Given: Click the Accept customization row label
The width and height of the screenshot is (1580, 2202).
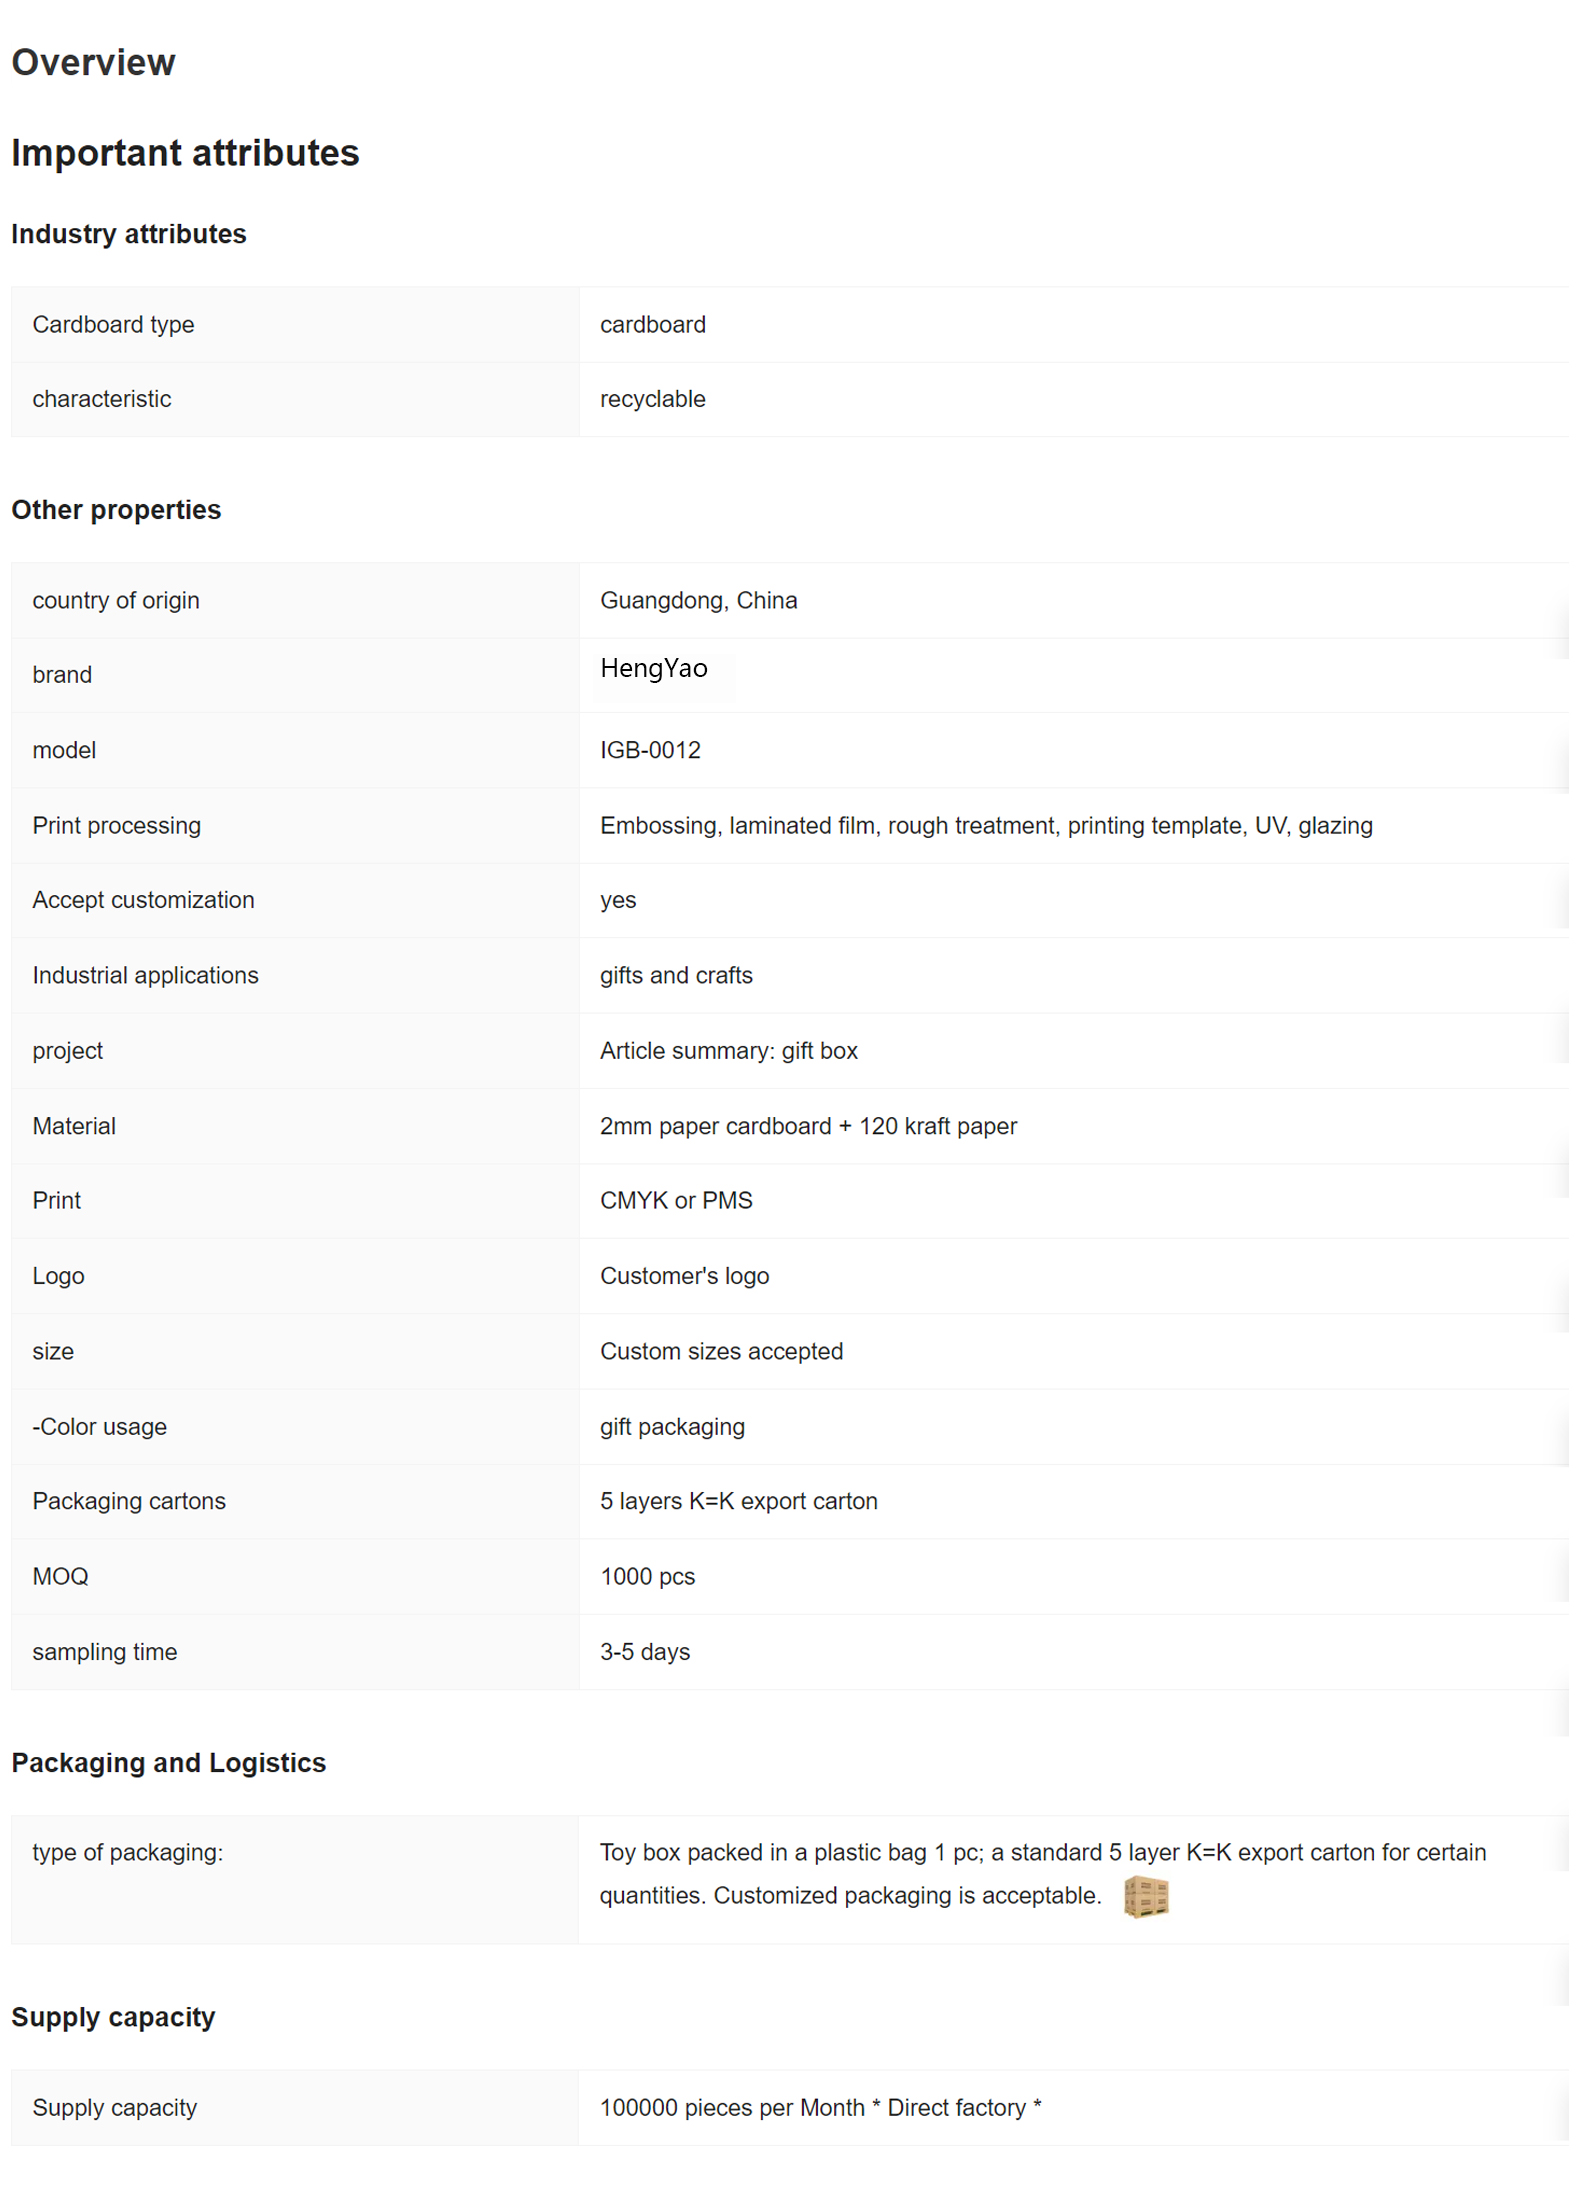Looking at the screenshot, I should pyautogui.click(x=143, y=900).
